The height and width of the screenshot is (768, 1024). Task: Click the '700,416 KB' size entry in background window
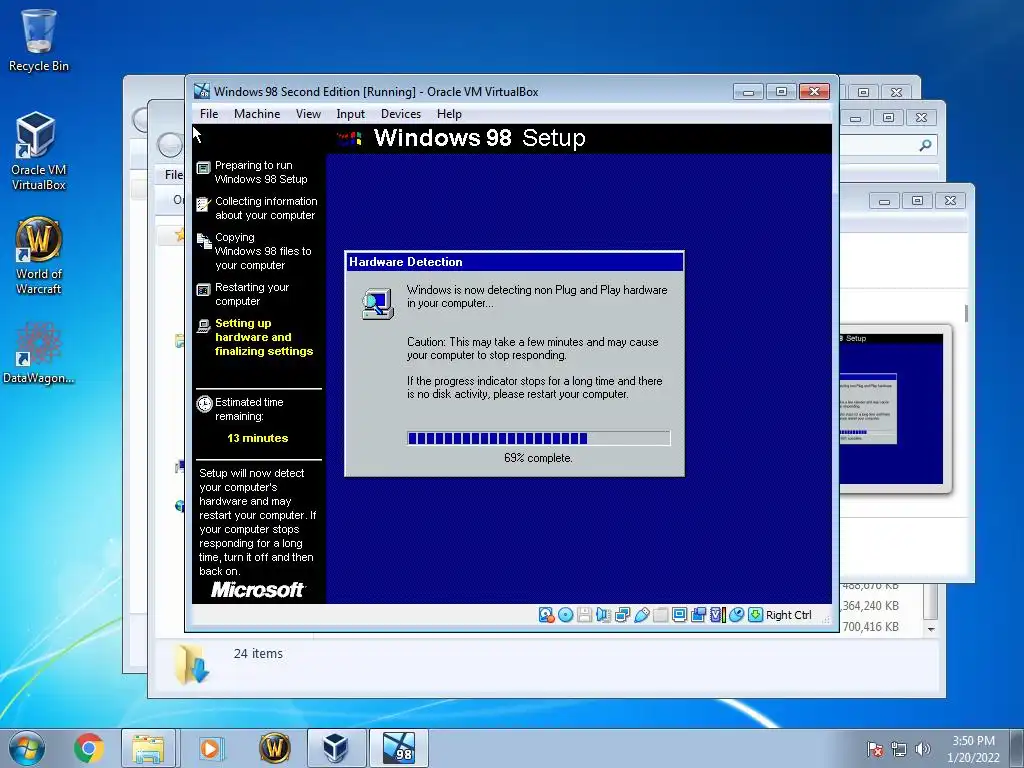click(871, 627)
